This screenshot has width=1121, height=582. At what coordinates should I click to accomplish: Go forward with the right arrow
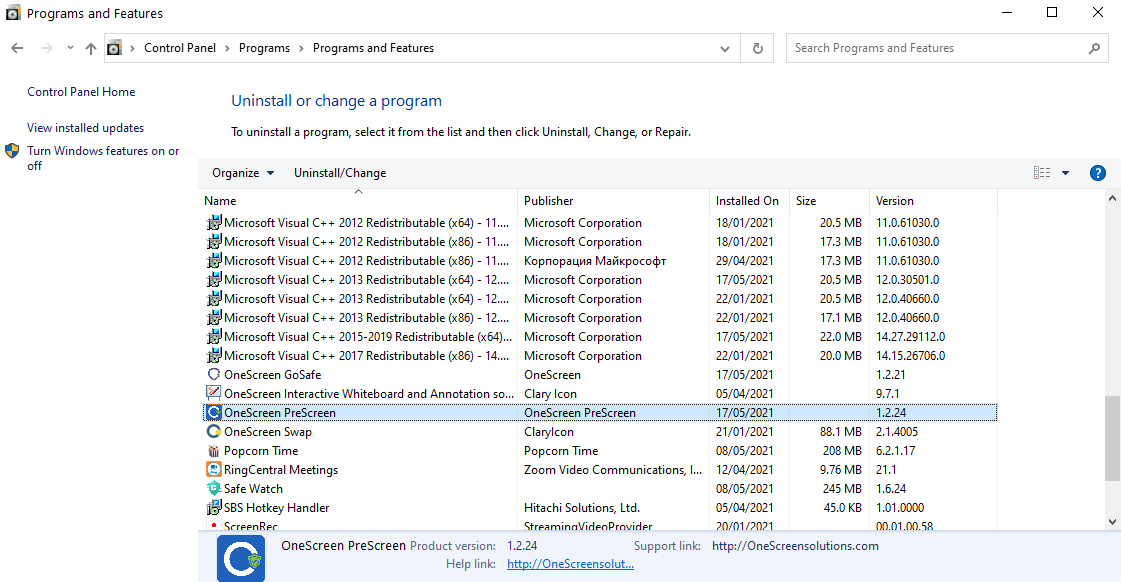pyautogui.click(x=46, y=48)
